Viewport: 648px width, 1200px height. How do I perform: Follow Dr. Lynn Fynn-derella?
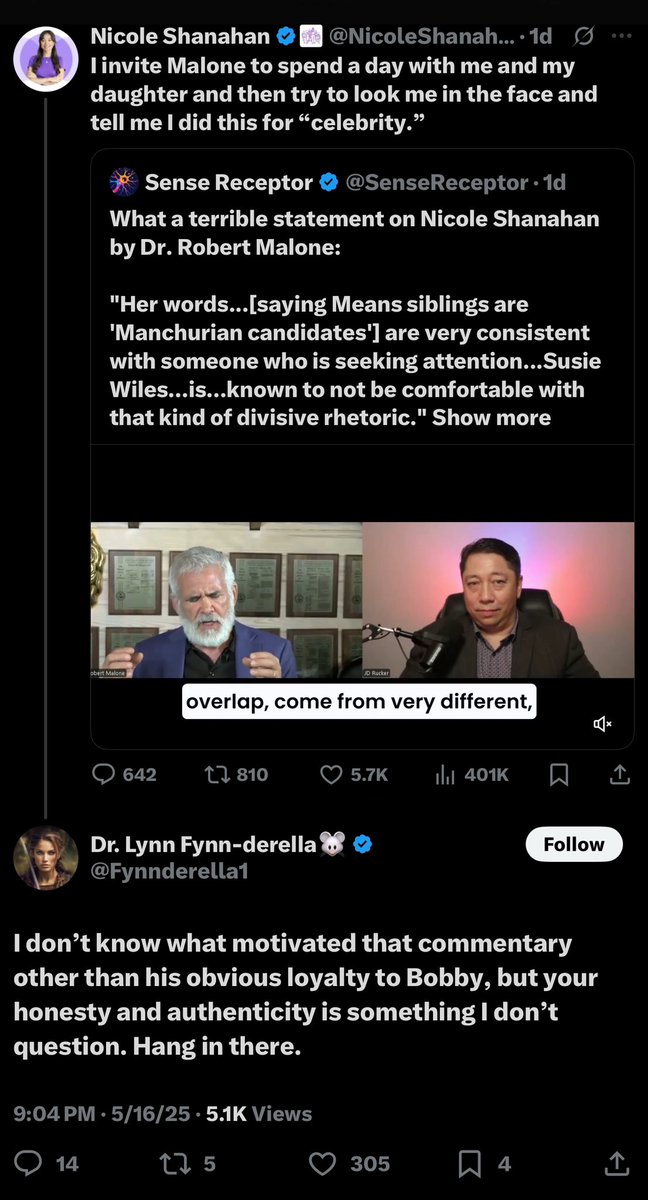[573, 844]
